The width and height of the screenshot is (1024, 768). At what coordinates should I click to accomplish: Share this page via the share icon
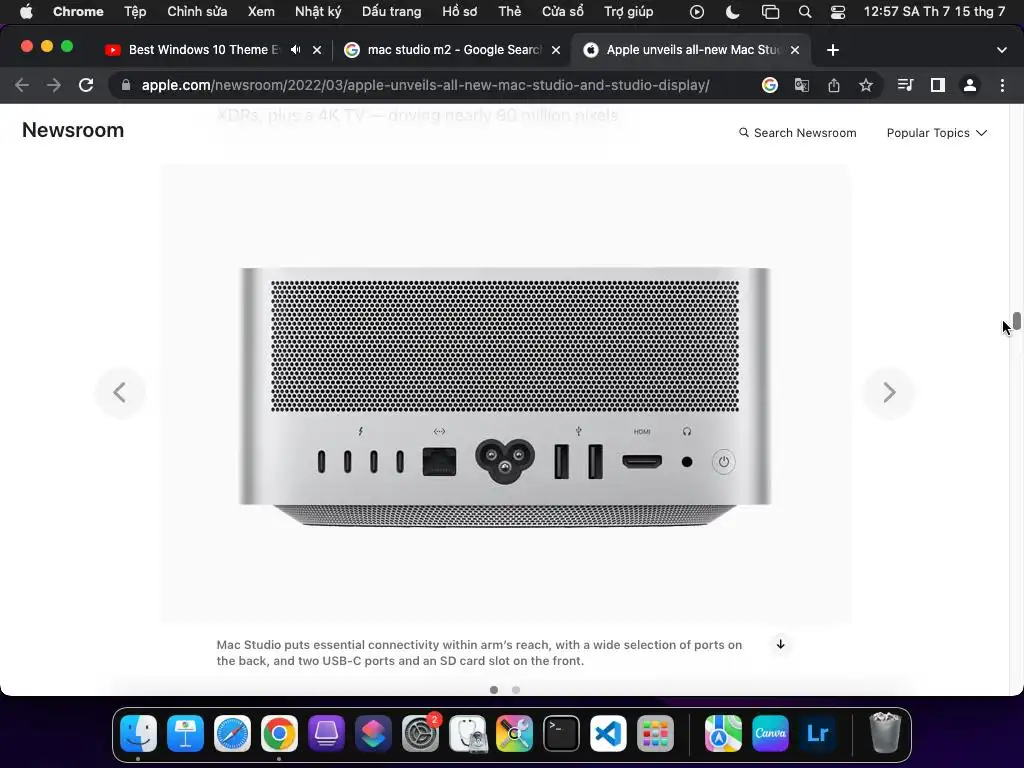[x=834, y=85]
